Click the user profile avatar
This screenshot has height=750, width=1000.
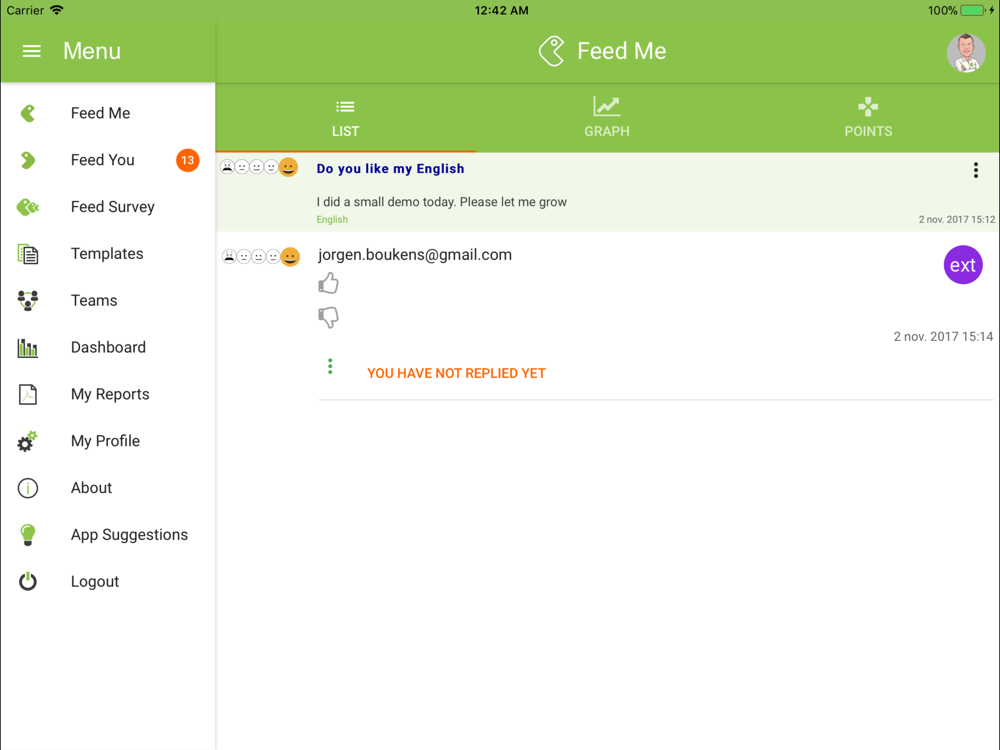coord(966,52)
